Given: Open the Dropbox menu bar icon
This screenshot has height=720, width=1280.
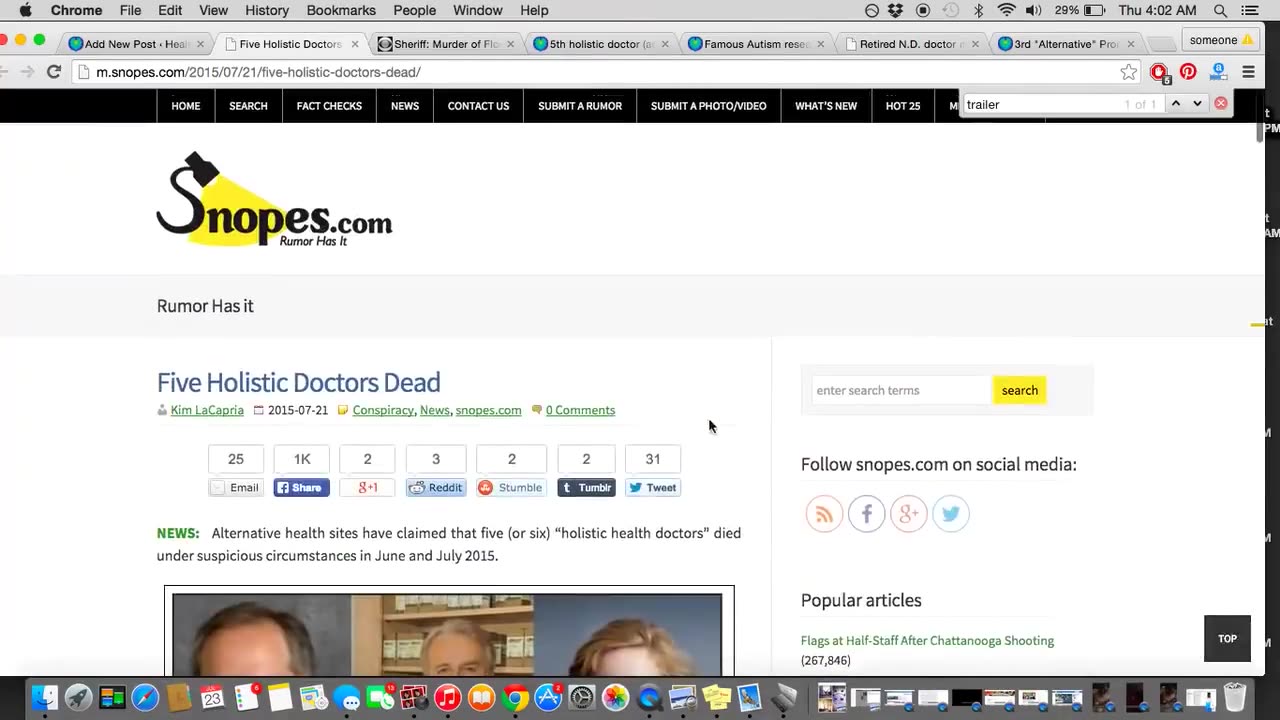Looking at the screenshot, I should coord(896,11).
